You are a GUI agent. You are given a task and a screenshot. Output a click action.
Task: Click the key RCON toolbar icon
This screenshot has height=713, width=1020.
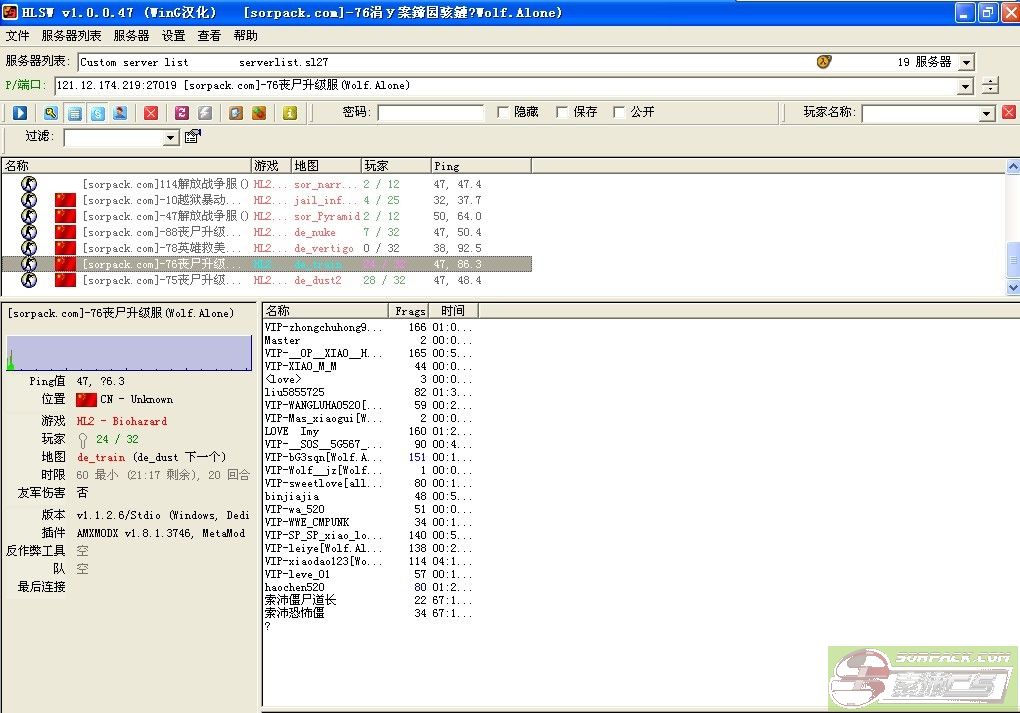[51, 113]
